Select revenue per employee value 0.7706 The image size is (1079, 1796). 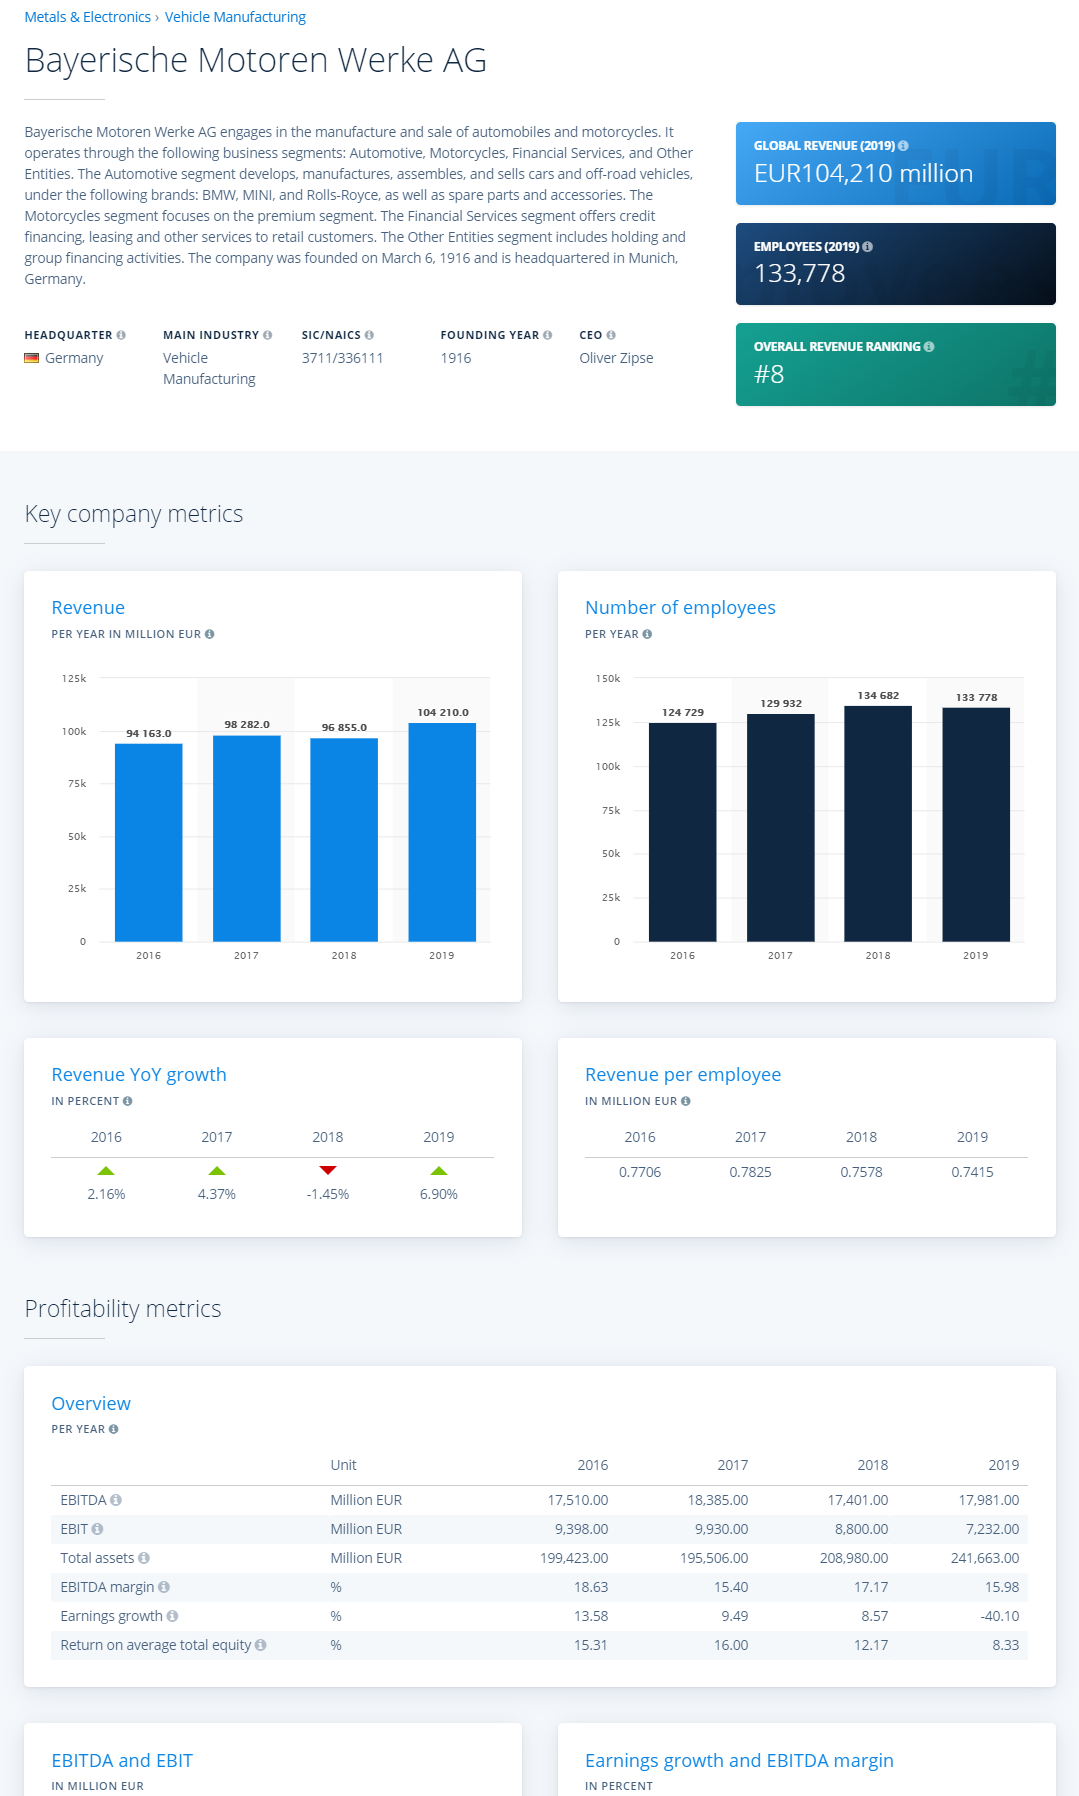click(640, 1172)
